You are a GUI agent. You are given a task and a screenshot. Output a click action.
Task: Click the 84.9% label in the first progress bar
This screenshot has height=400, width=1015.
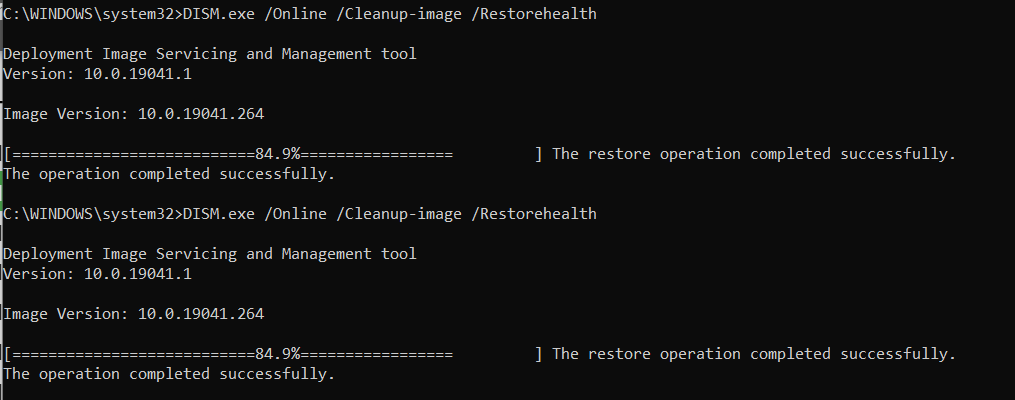278,154
